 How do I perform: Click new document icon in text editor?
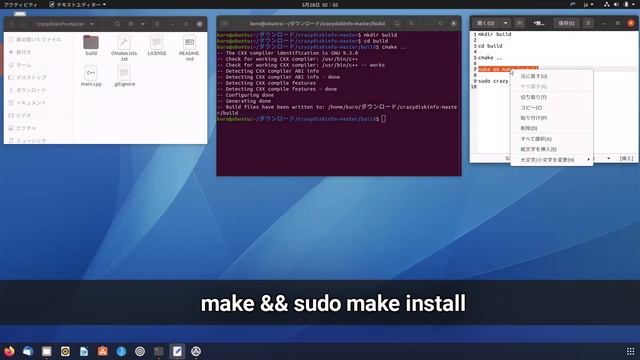tap(520, 23)
